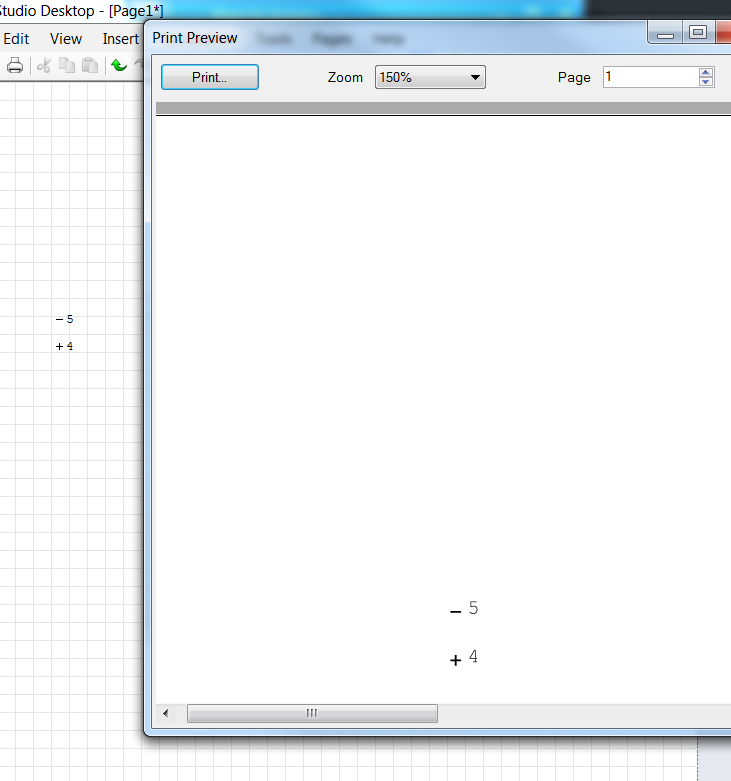Click inside the Page number field

tap(650, 77)
